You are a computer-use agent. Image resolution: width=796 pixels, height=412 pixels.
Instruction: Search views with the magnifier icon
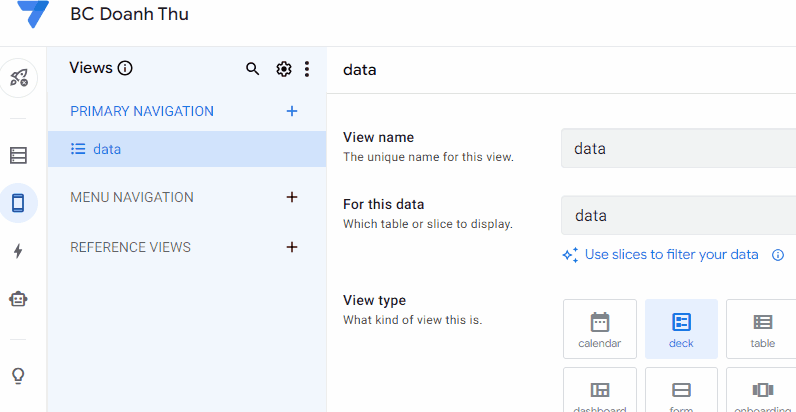[252, 69]
